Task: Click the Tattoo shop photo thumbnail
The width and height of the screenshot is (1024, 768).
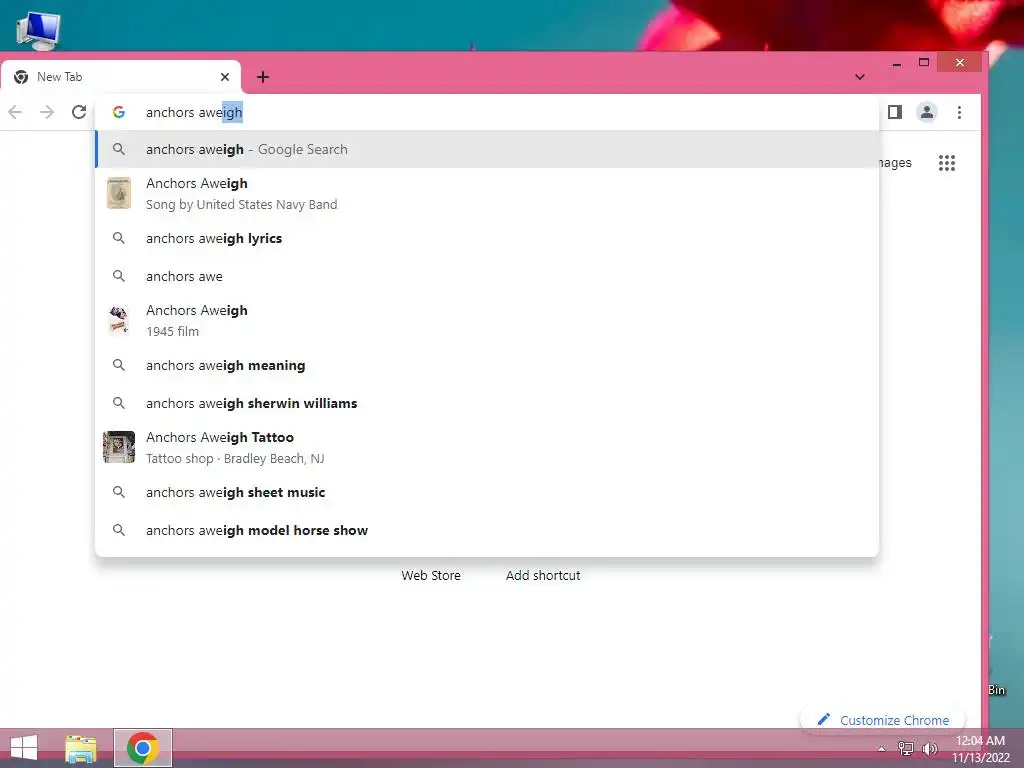Action: [119, 447]
